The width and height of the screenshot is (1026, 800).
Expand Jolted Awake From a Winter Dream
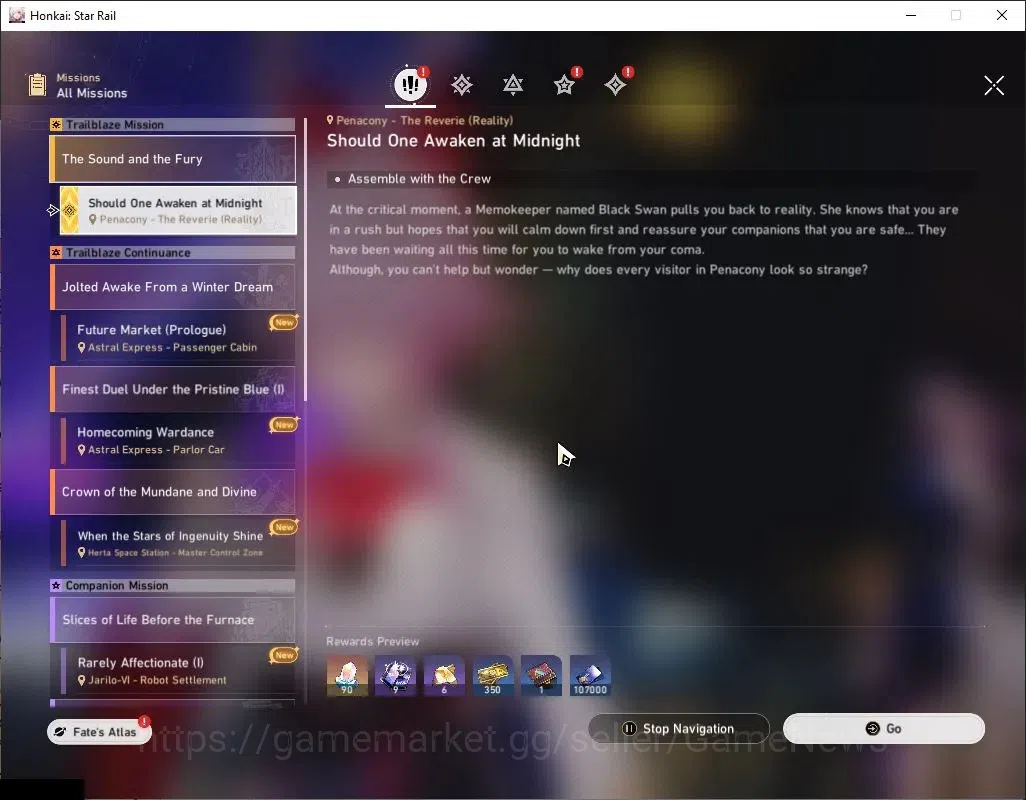tap(173, 287)
